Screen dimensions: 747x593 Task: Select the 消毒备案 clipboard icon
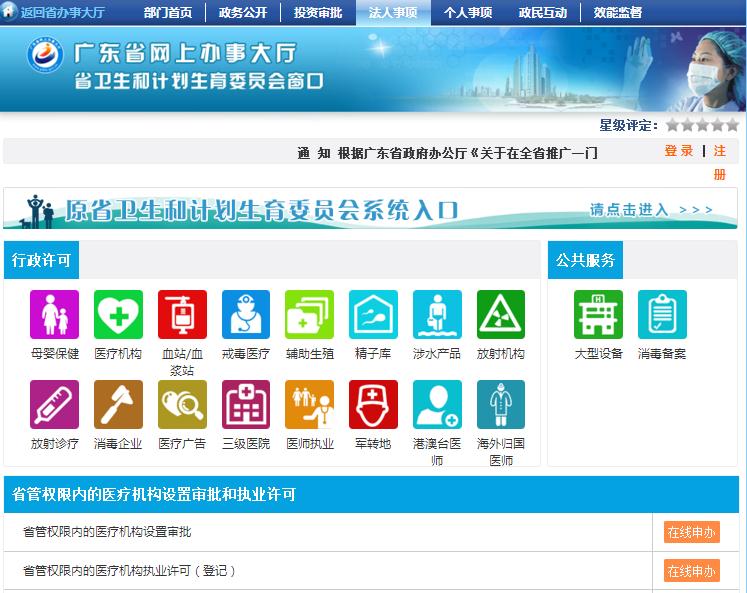coord(662,314)
